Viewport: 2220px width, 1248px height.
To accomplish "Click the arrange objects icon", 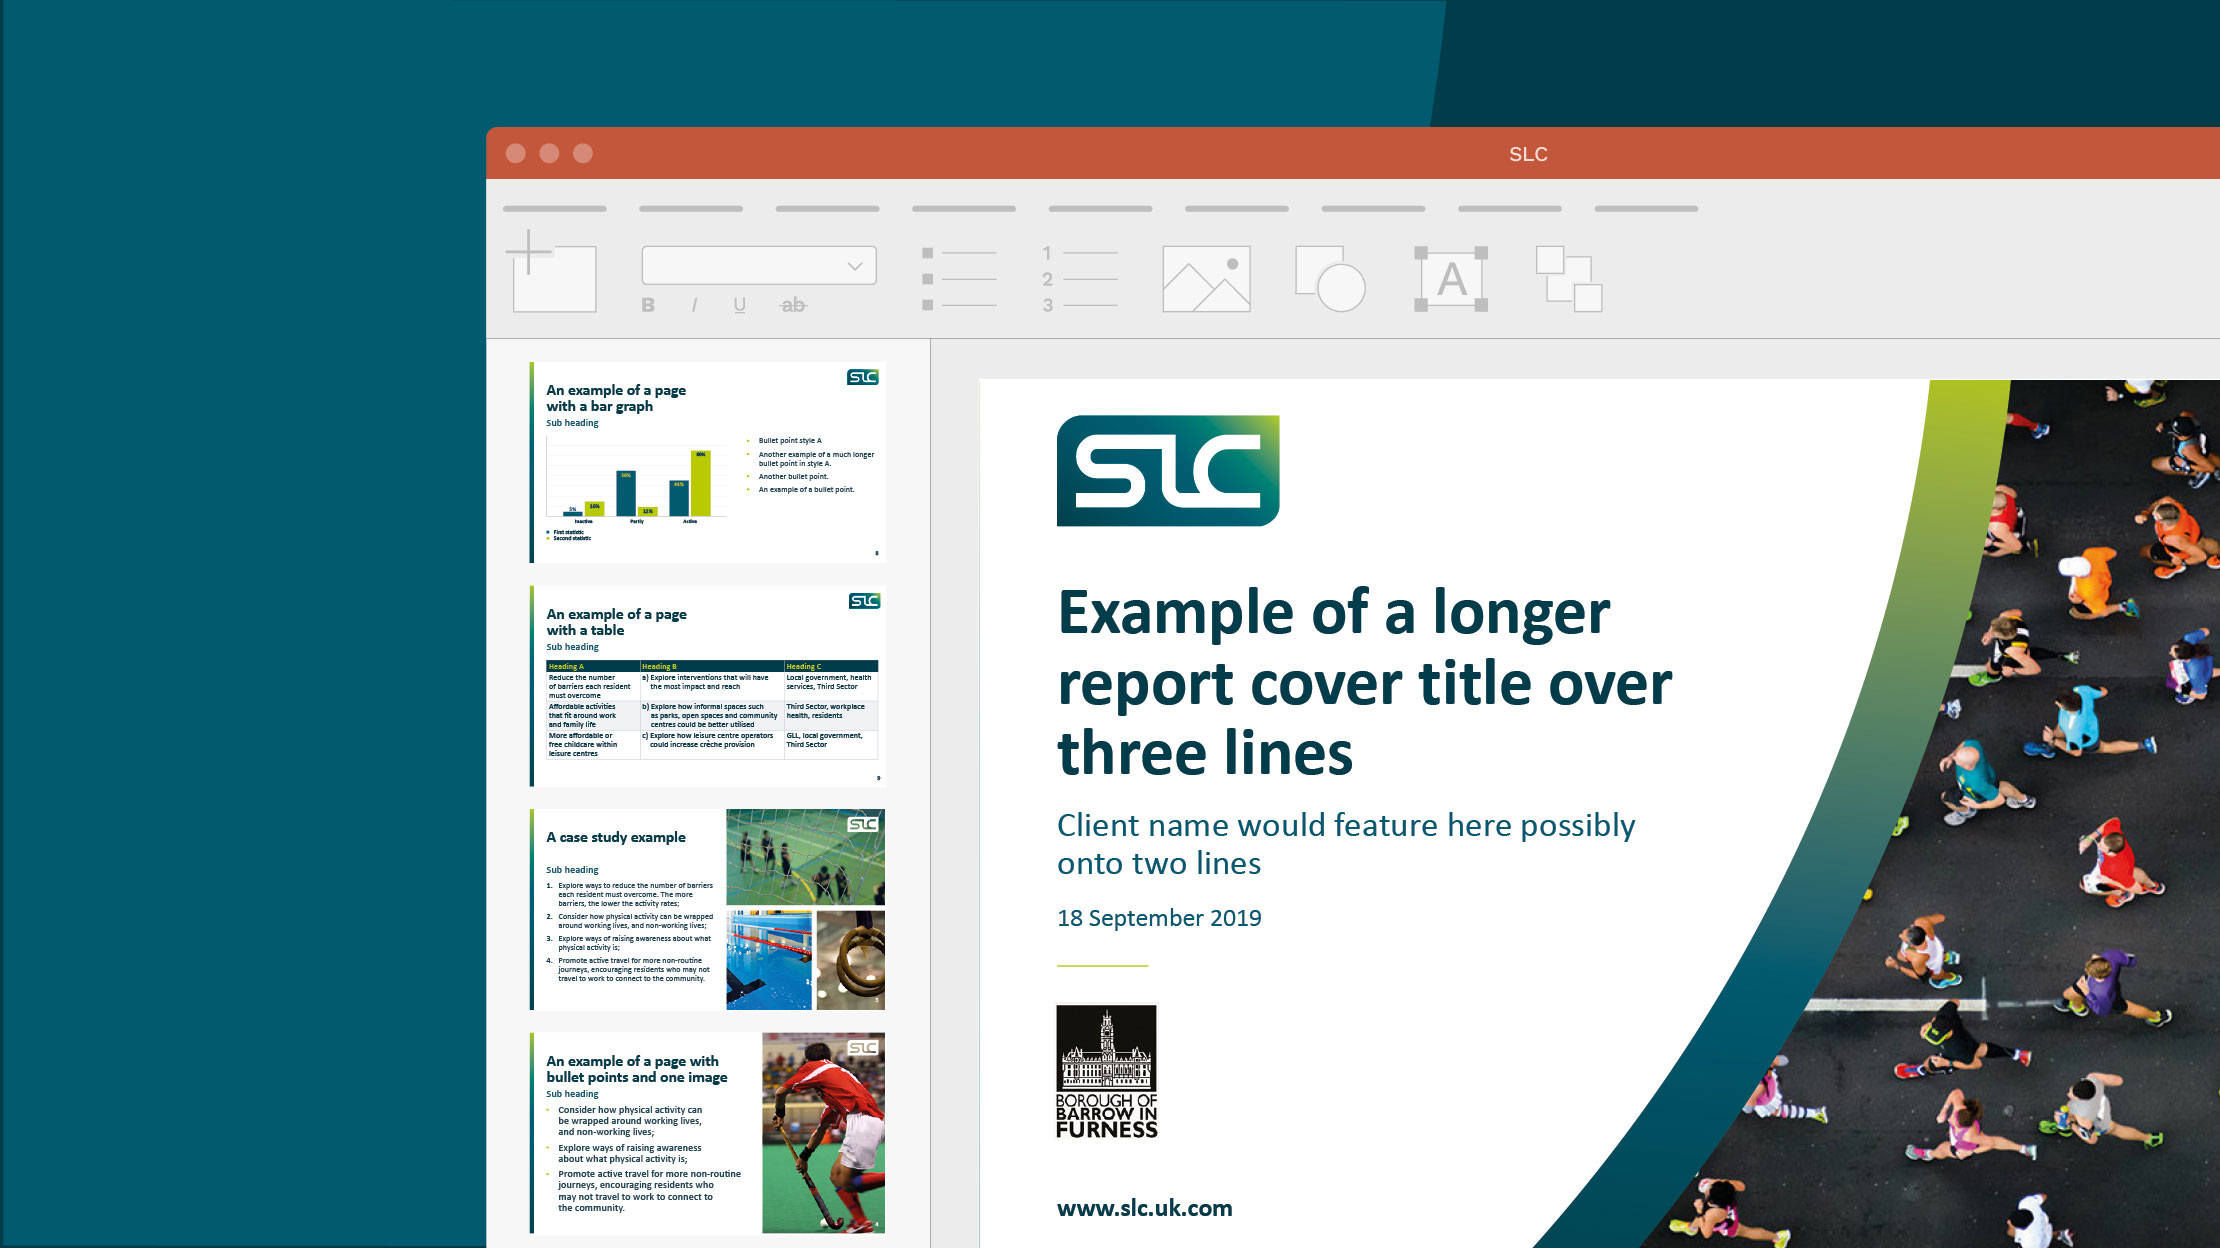I will click(1569, 279).
